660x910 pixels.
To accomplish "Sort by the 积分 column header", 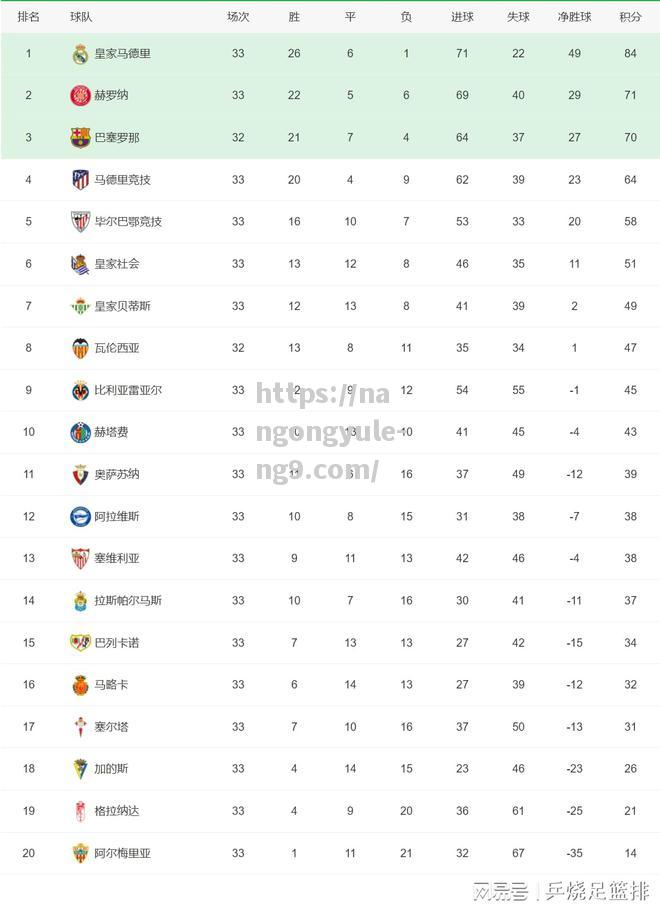I will (630, 17).
